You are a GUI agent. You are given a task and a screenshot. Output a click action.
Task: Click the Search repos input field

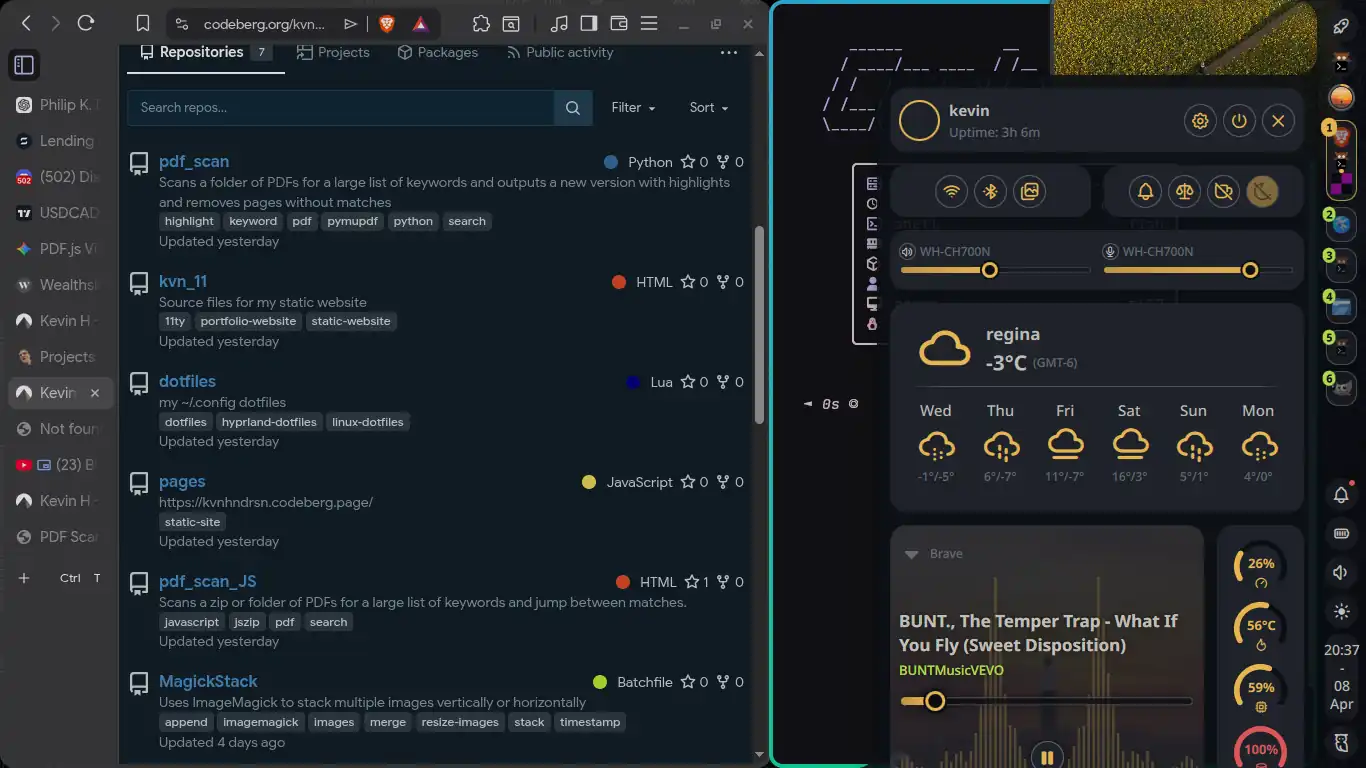tap(340, 108)
